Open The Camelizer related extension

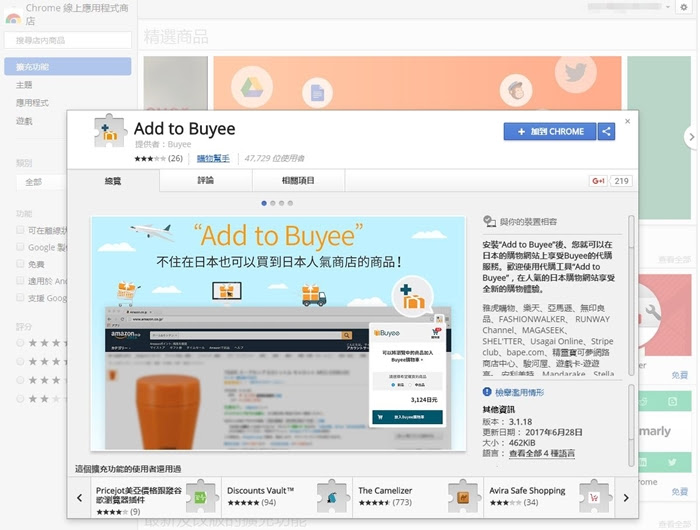point(418,497)
